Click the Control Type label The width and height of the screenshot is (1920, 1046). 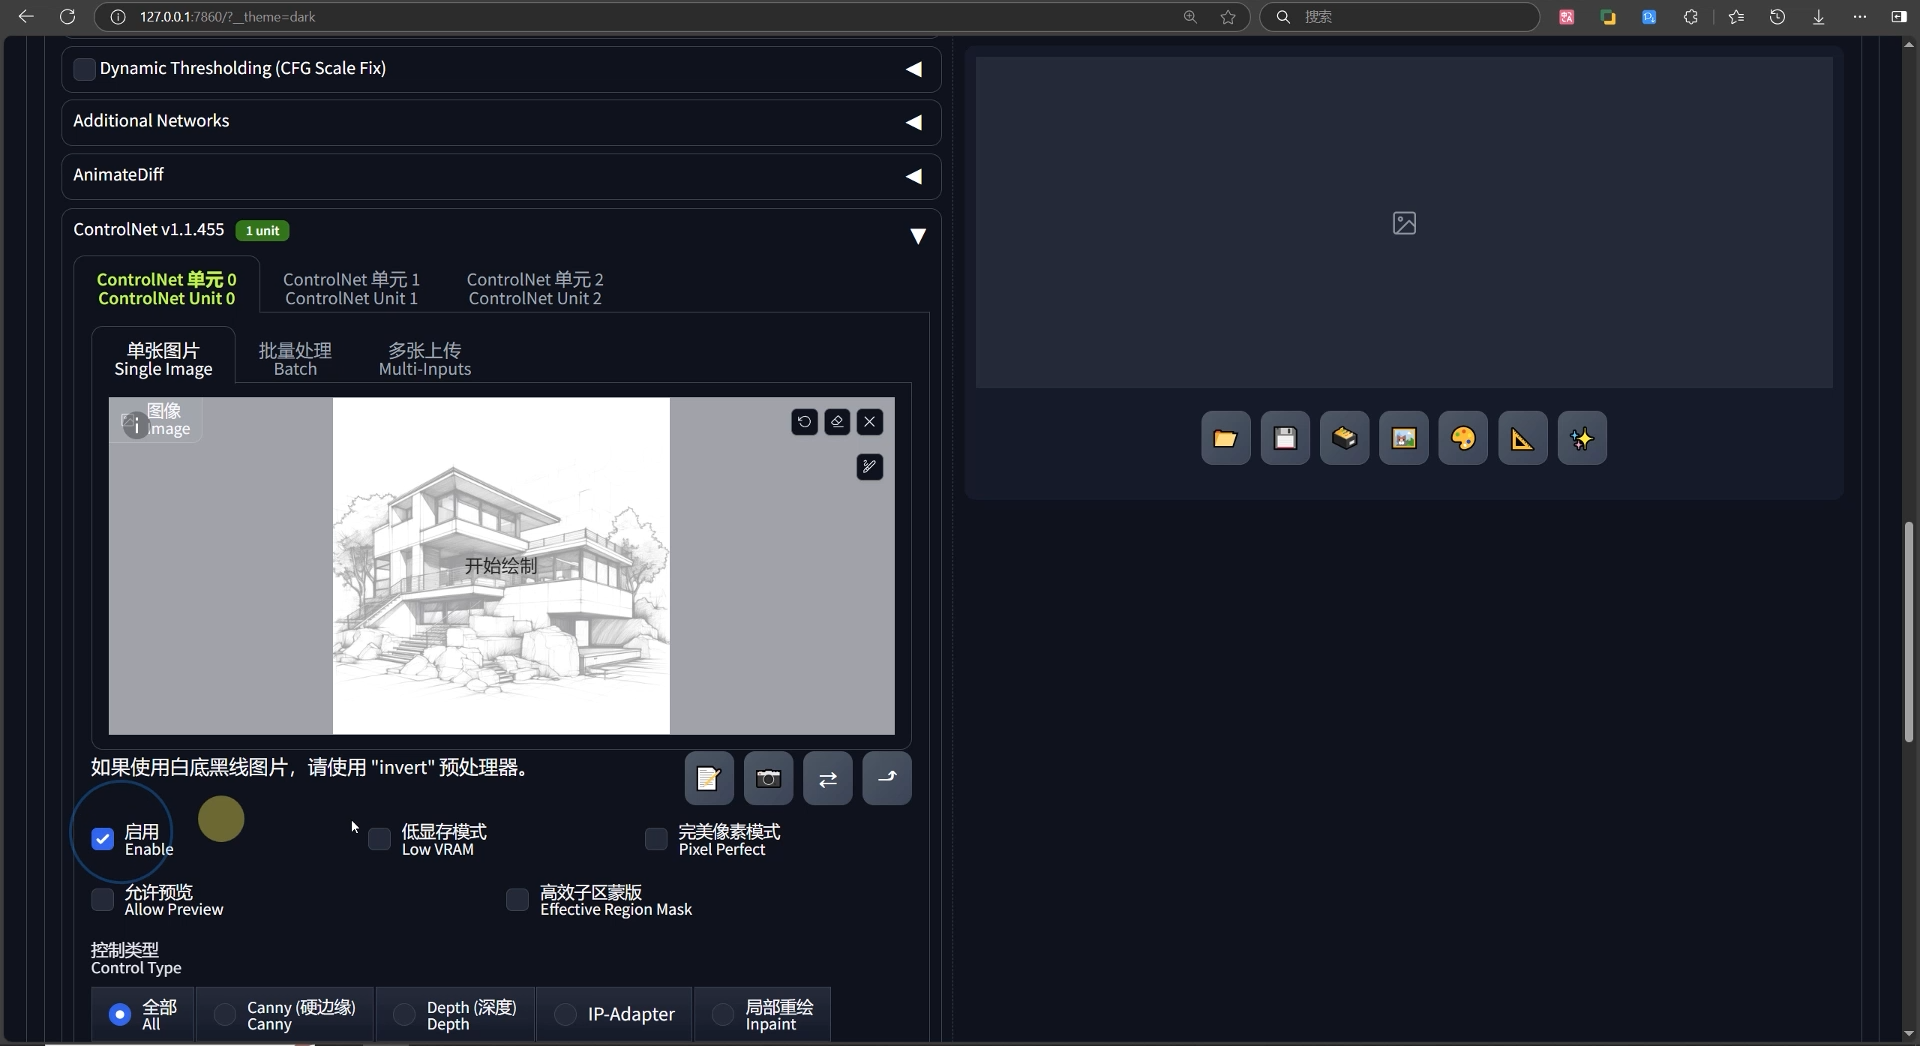pyautogui.click(x=136, y=958)
